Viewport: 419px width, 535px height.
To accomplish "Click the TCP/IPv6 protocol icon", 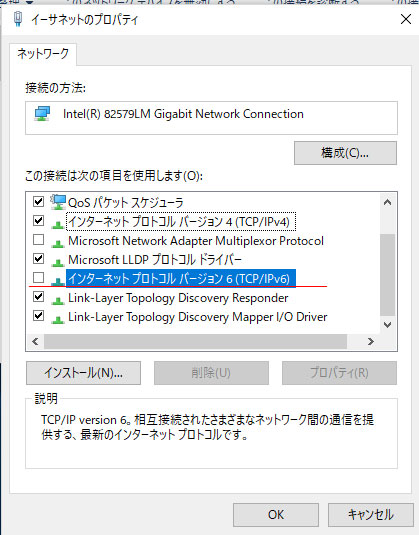I will click(x=58, y=281).
